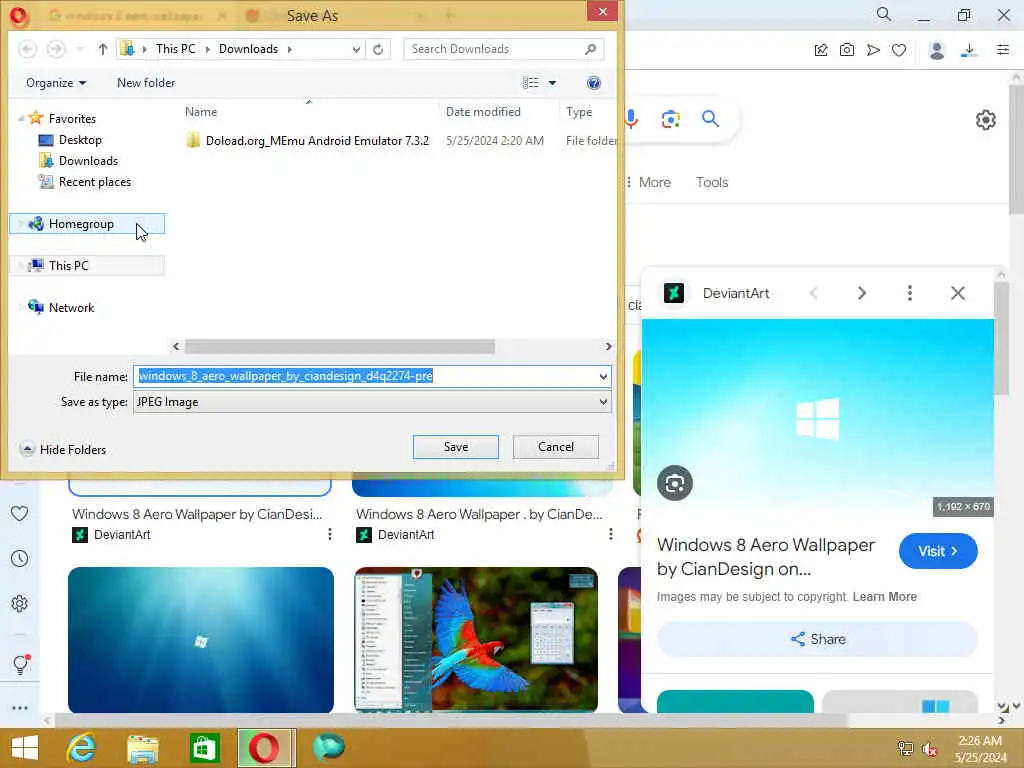The height and width of the screenshot is (768, 1024).
Task: Click the Windows Start button
Action: pyautogui.click(x=25, y=748)
